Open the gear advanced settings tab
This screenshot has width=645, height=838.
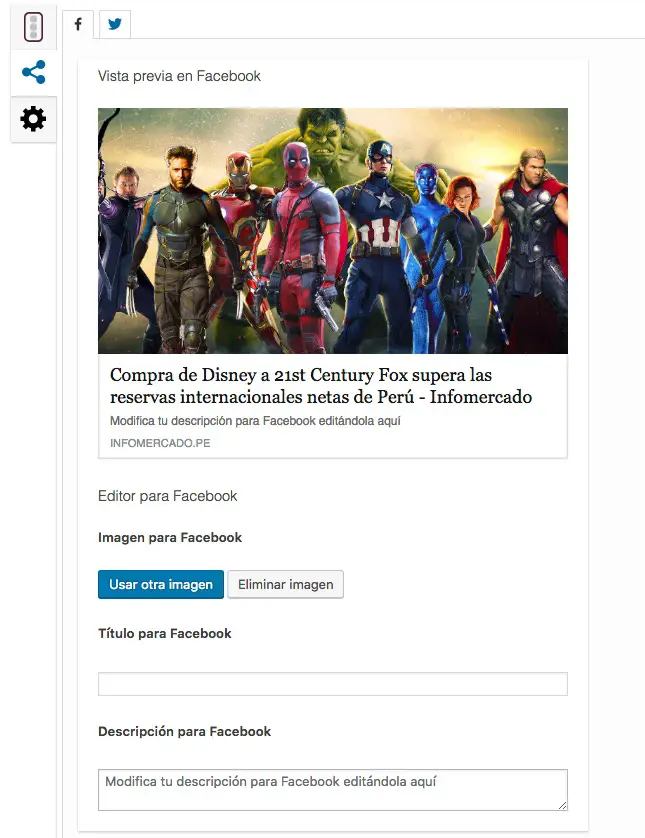point(33,119)
